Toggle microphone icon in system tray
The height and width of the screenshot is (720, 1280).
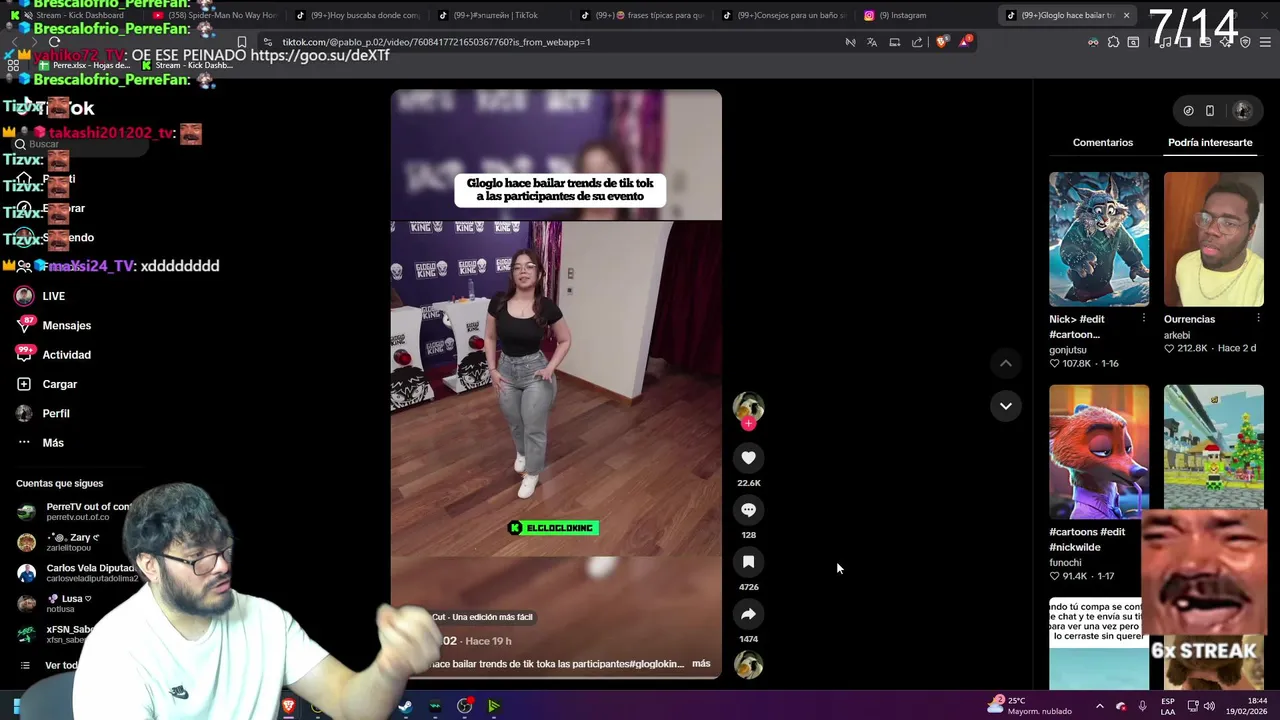1142,706
